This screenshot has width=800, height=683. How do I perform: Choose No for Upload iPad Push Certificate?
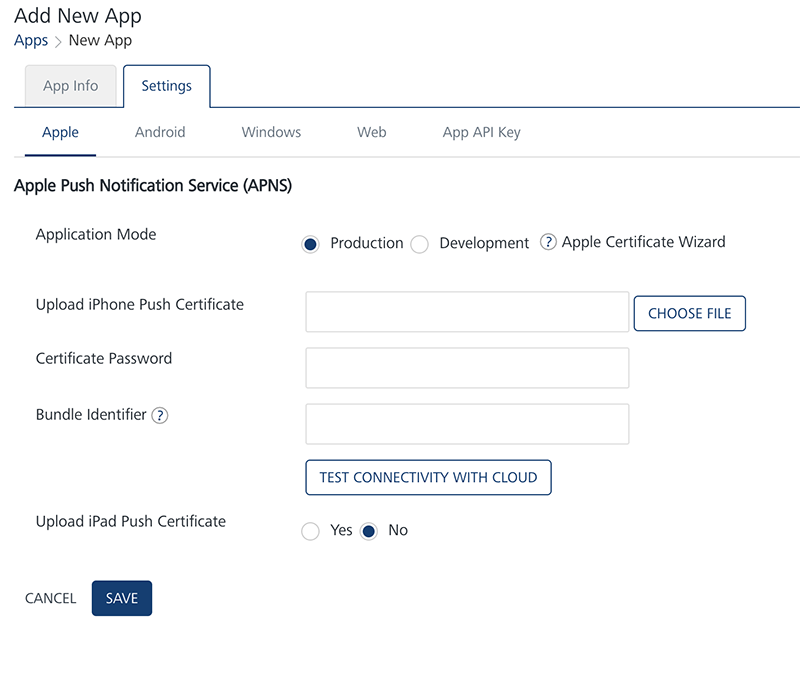pyautogui.click(x=369, y=531)
